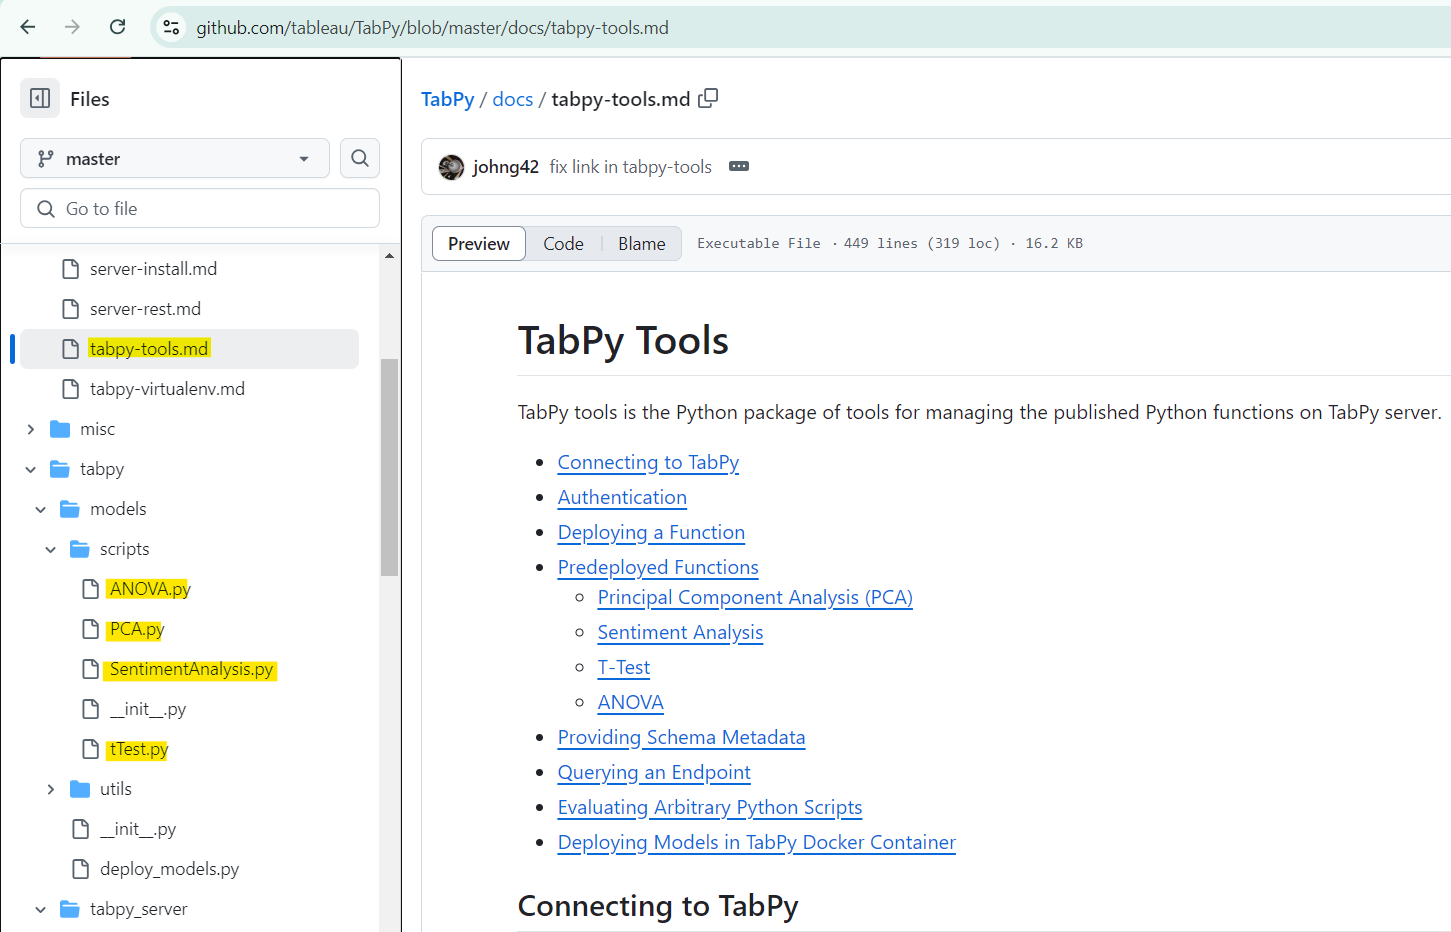This screenshot has width=1451, height=932.
Task: Open the master branch dropdown
Action: [175, 158]
